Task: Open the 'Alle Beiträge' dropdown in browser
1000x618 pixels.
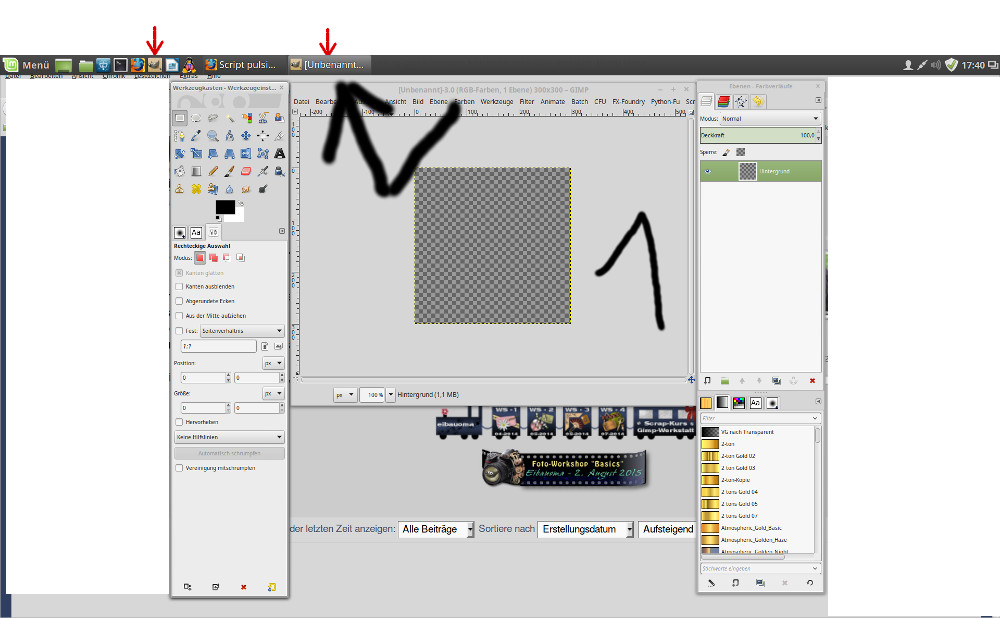Action: pyautogui.click(x=437, y=529)
